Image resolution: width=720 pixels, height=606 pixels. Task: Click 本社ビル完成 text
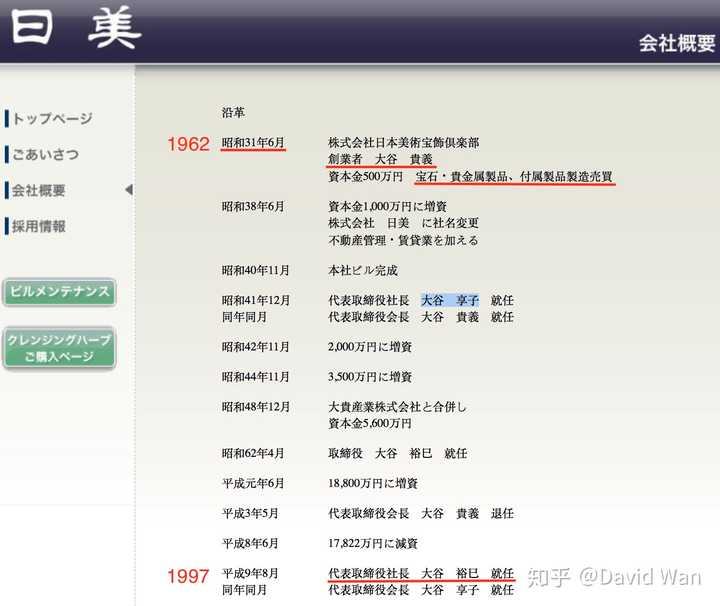[x=363, y=270]
